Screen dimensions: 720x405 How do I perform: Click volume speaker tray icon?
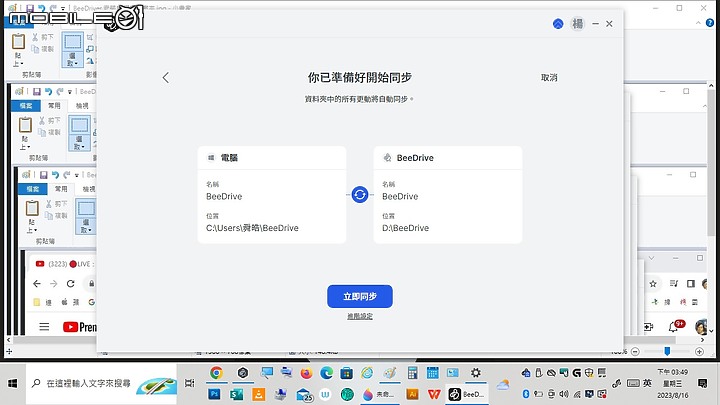click(564, 394)
